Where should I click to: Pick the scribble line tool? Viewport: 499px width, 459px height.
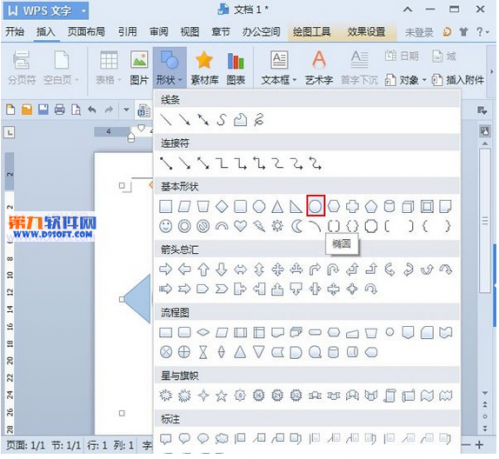pyautogui.click(x=259, y=120)
